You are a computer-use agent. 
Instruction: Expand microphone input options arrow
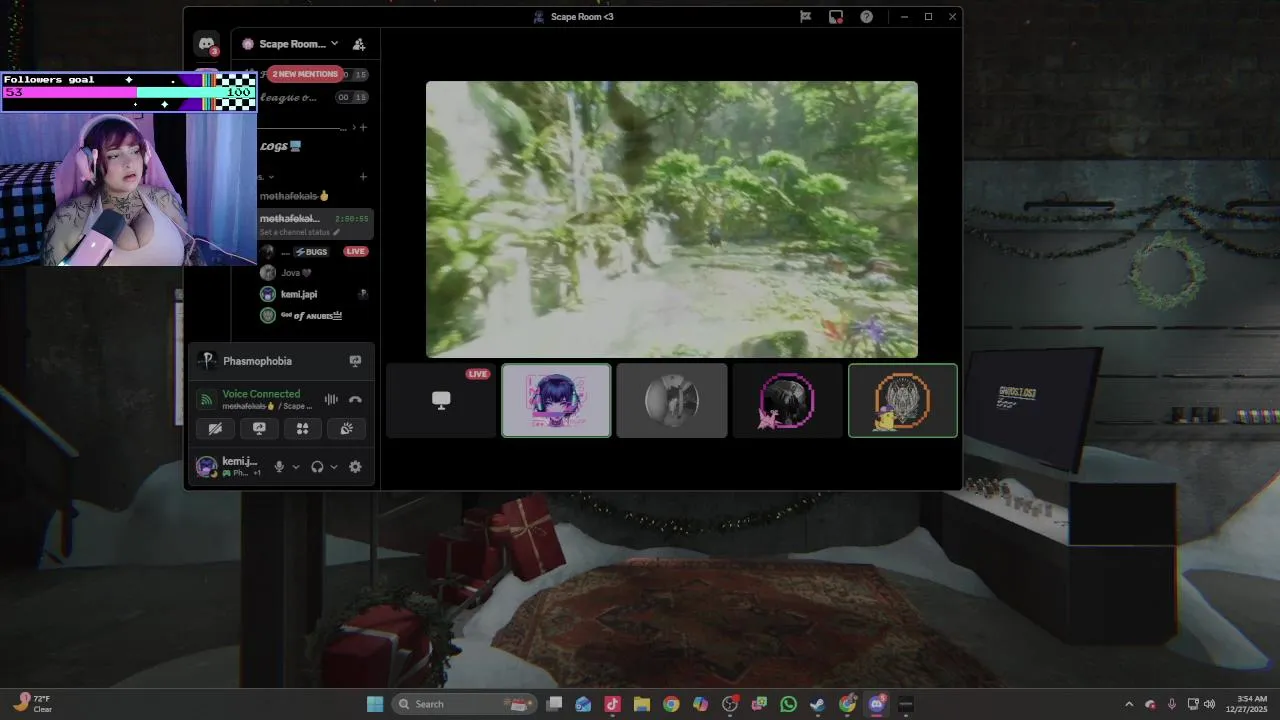[296, 467]
